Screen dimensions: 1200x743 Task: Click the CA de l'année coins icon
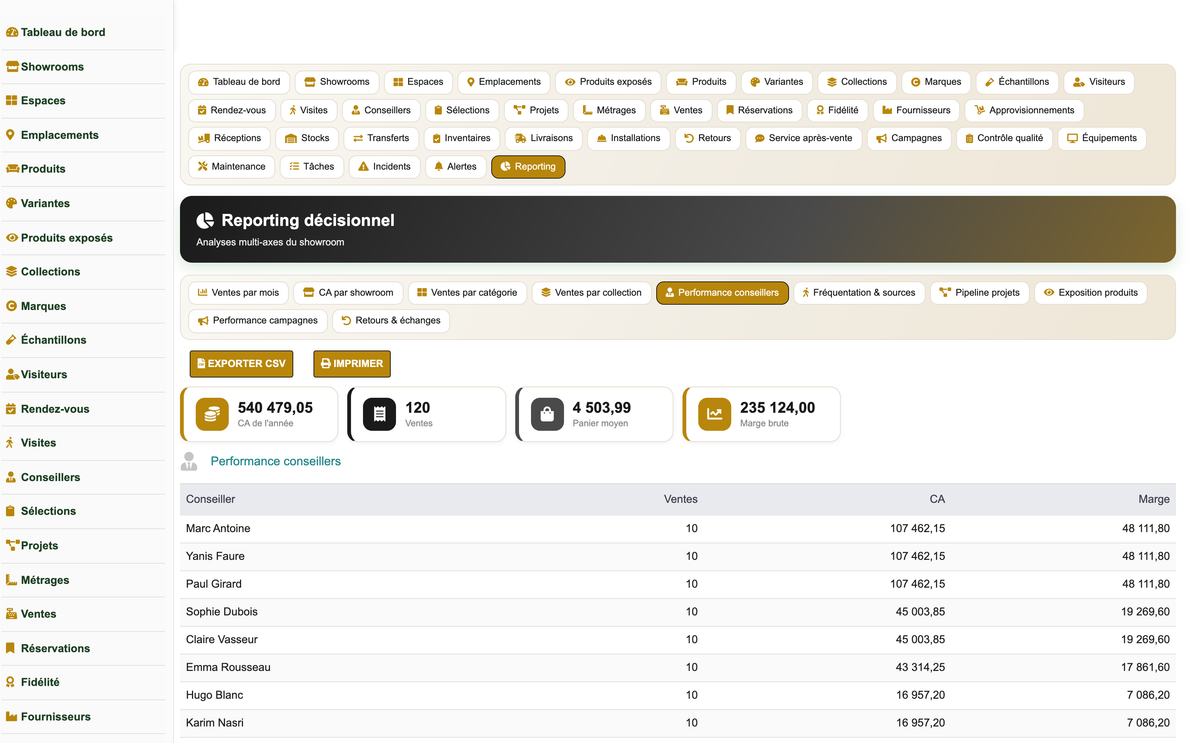point(212,414)
